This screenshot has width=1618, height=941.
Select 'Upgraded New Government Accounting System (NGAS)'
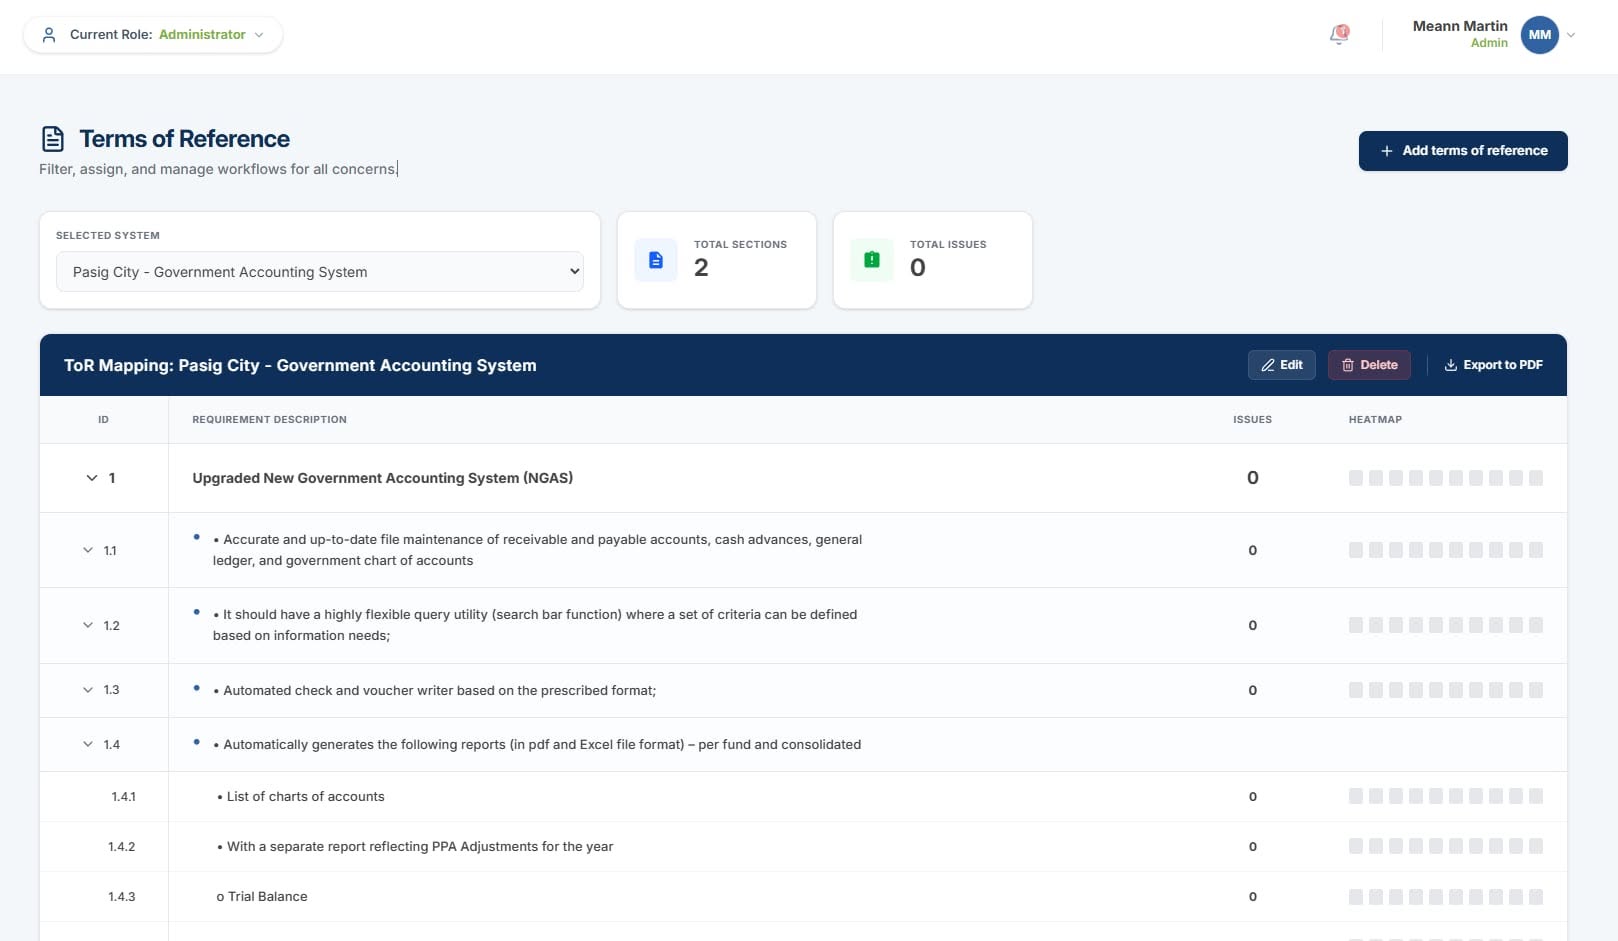(383, 478)
